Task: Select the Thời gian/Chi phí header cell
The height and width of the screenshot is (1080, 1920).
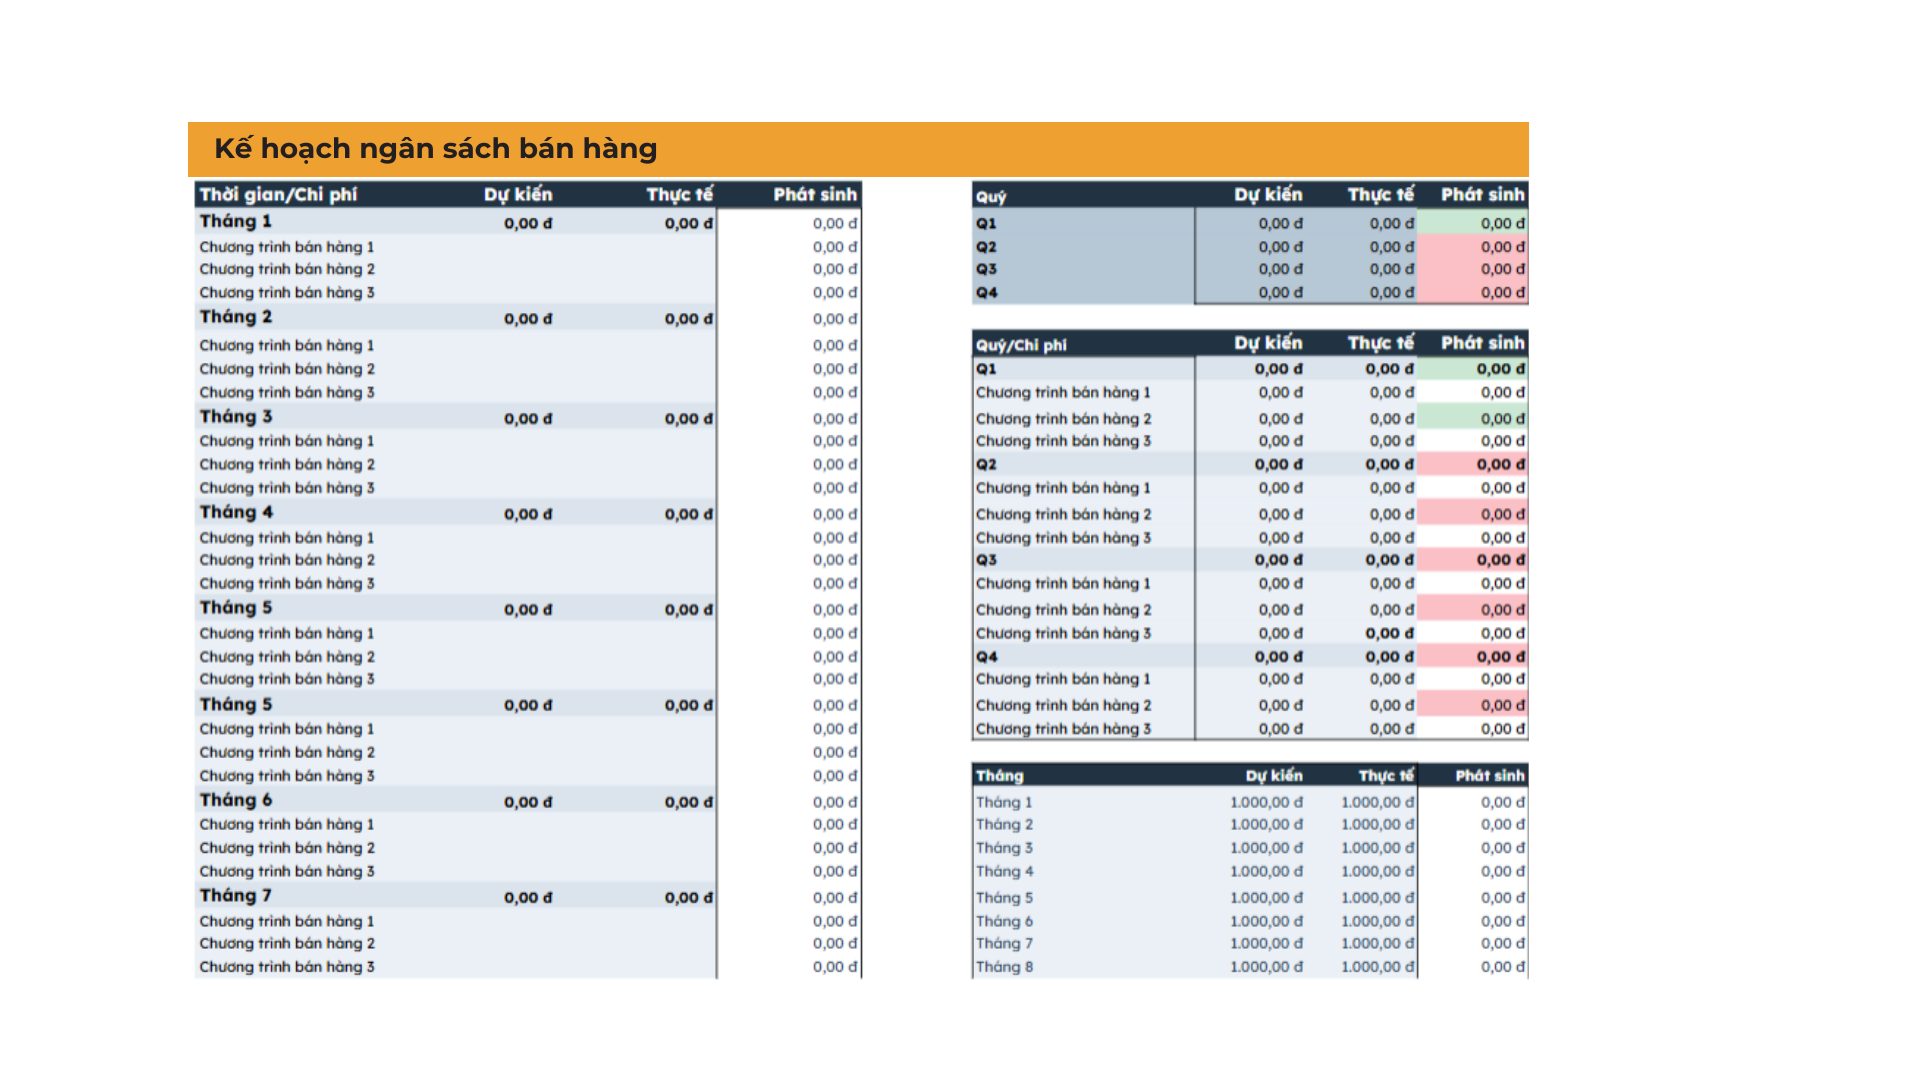Action: [278, 195]
